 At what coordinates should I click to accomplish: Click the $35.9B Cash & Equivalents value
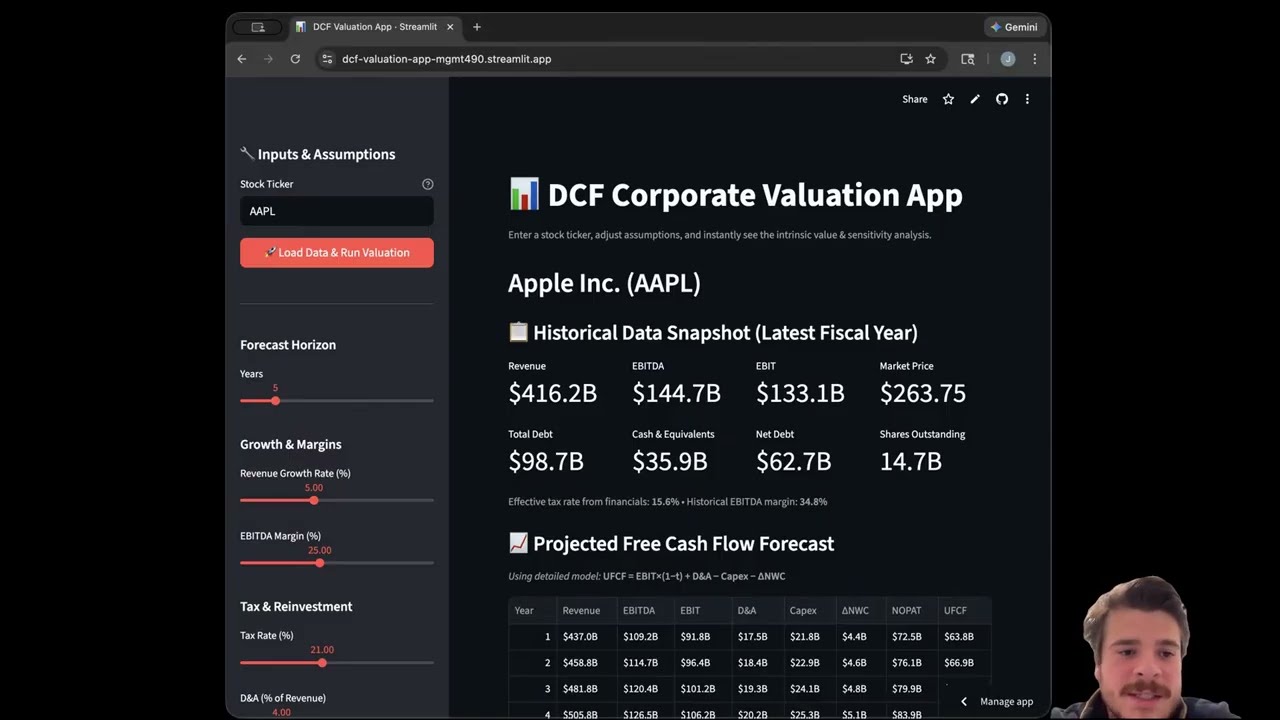coord(670,461)
